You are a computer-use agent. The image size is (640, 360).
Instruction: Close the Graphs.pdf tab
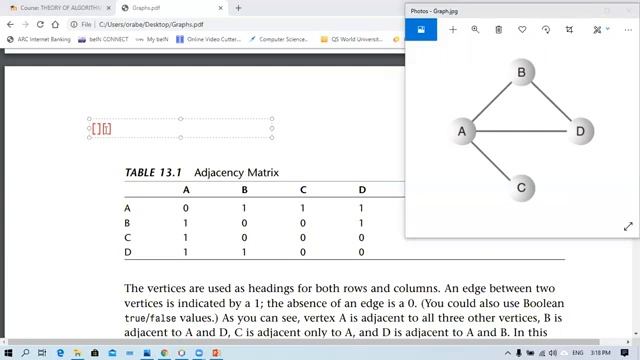220,8
